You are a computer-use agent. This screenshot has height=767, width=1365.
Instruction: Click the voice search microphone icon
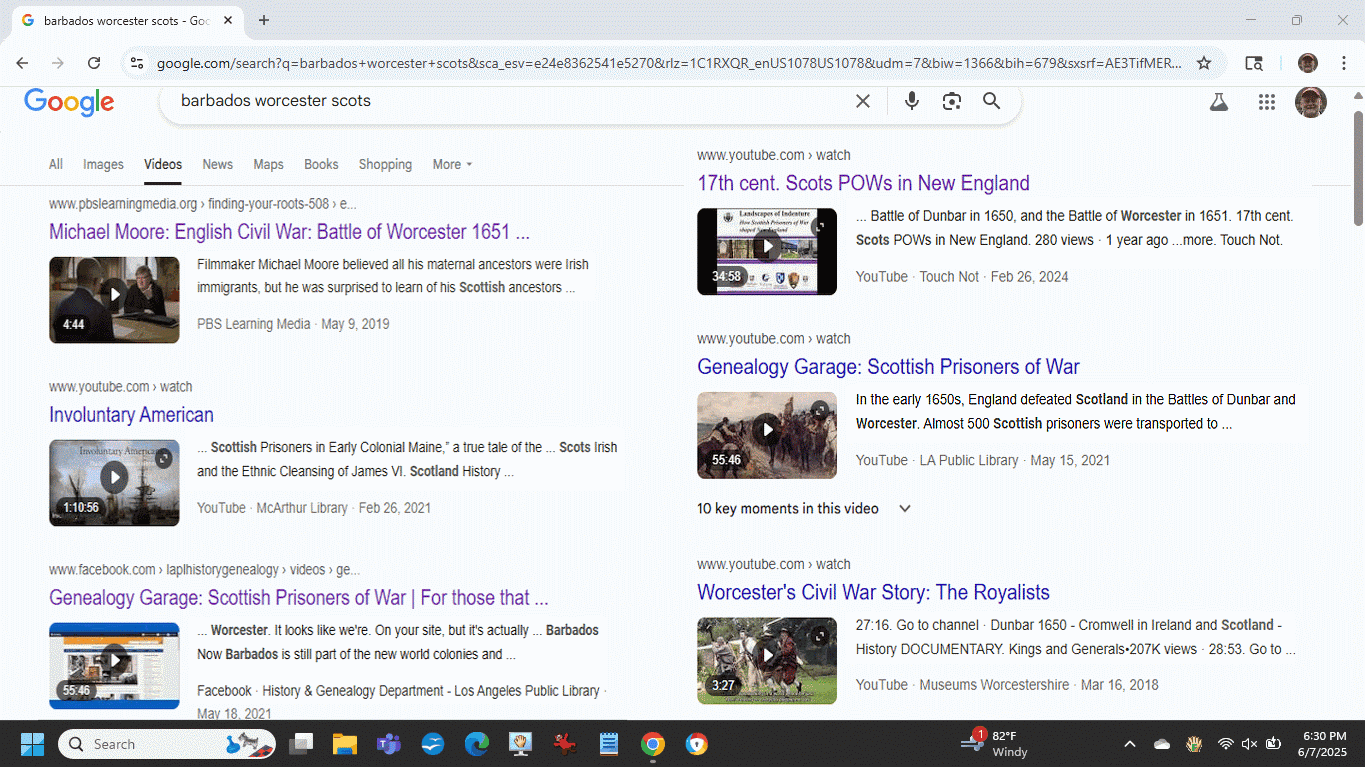click(x=911, y=101)
